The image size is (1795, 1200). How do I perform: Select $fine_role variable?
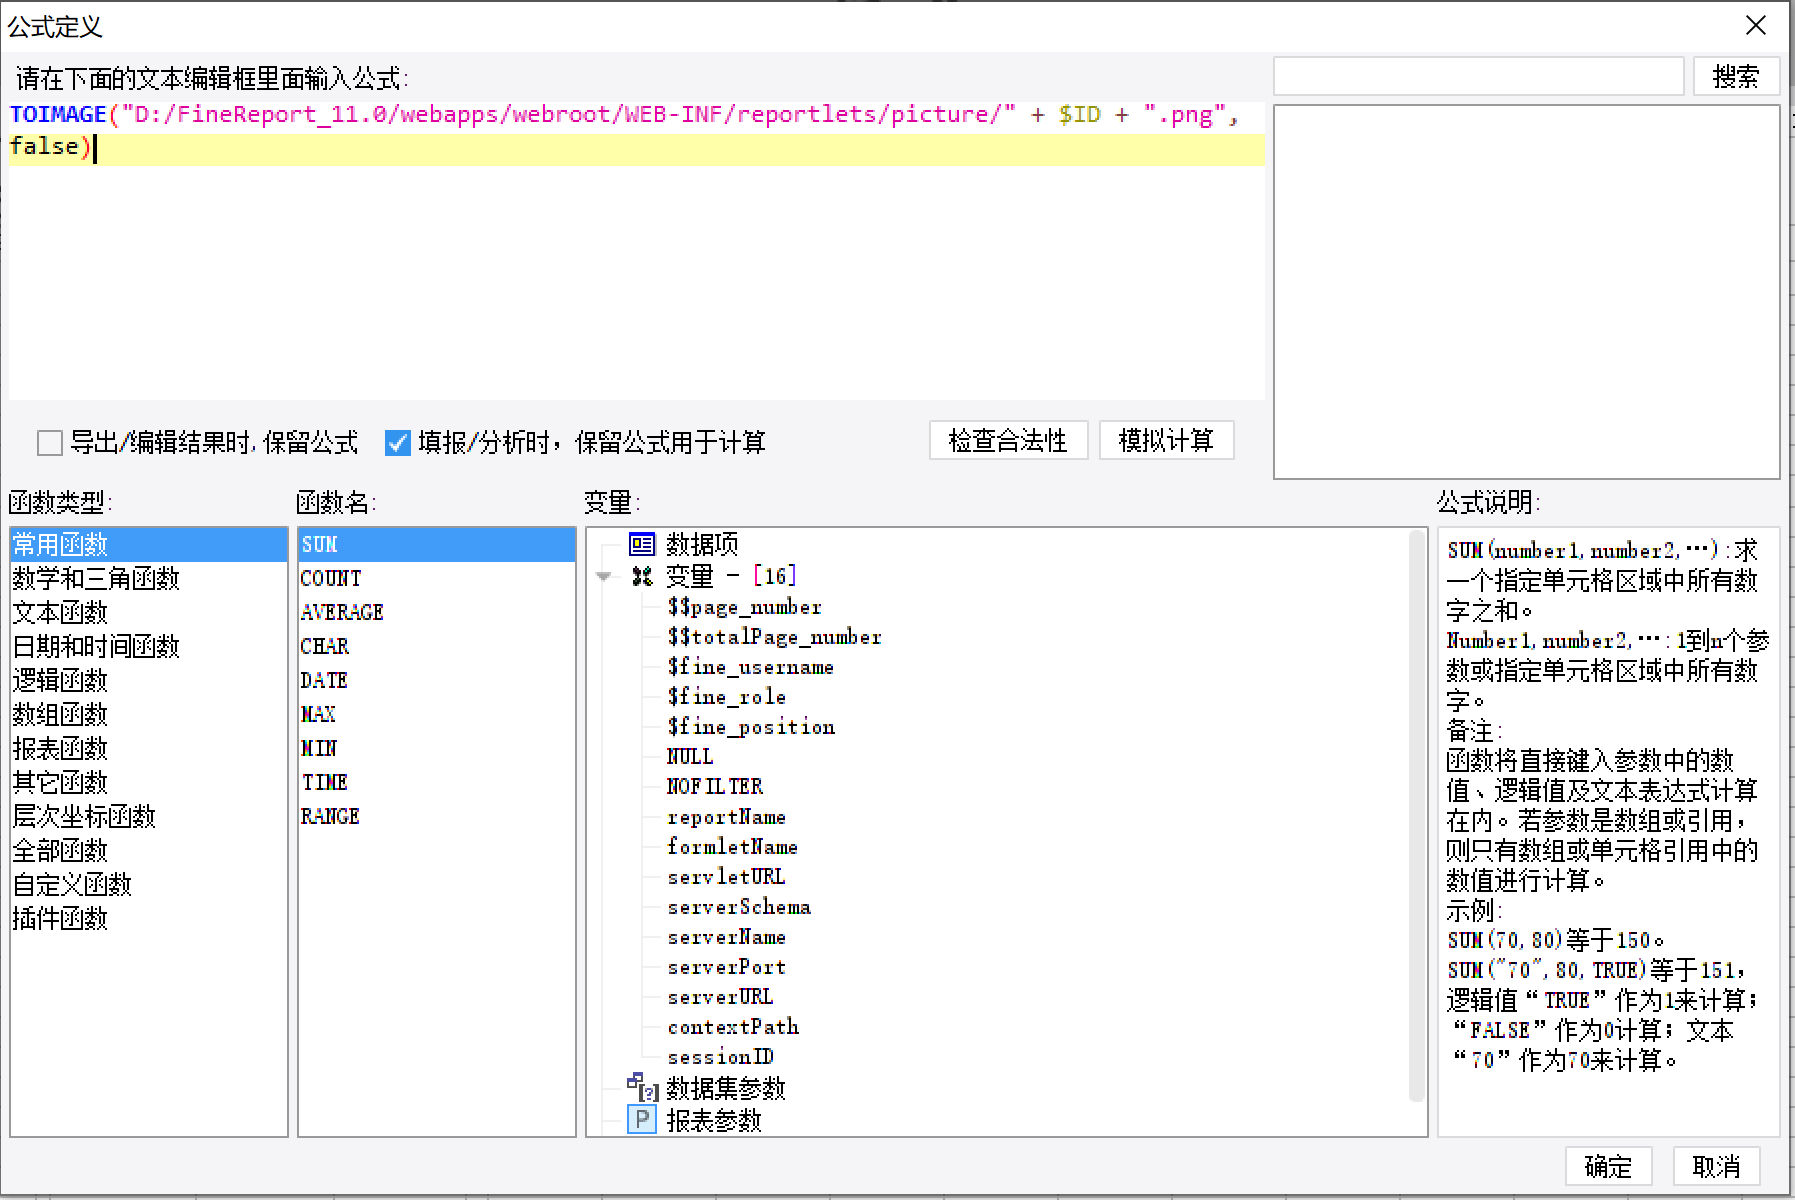pyautogui.click(x=726, y=697)
